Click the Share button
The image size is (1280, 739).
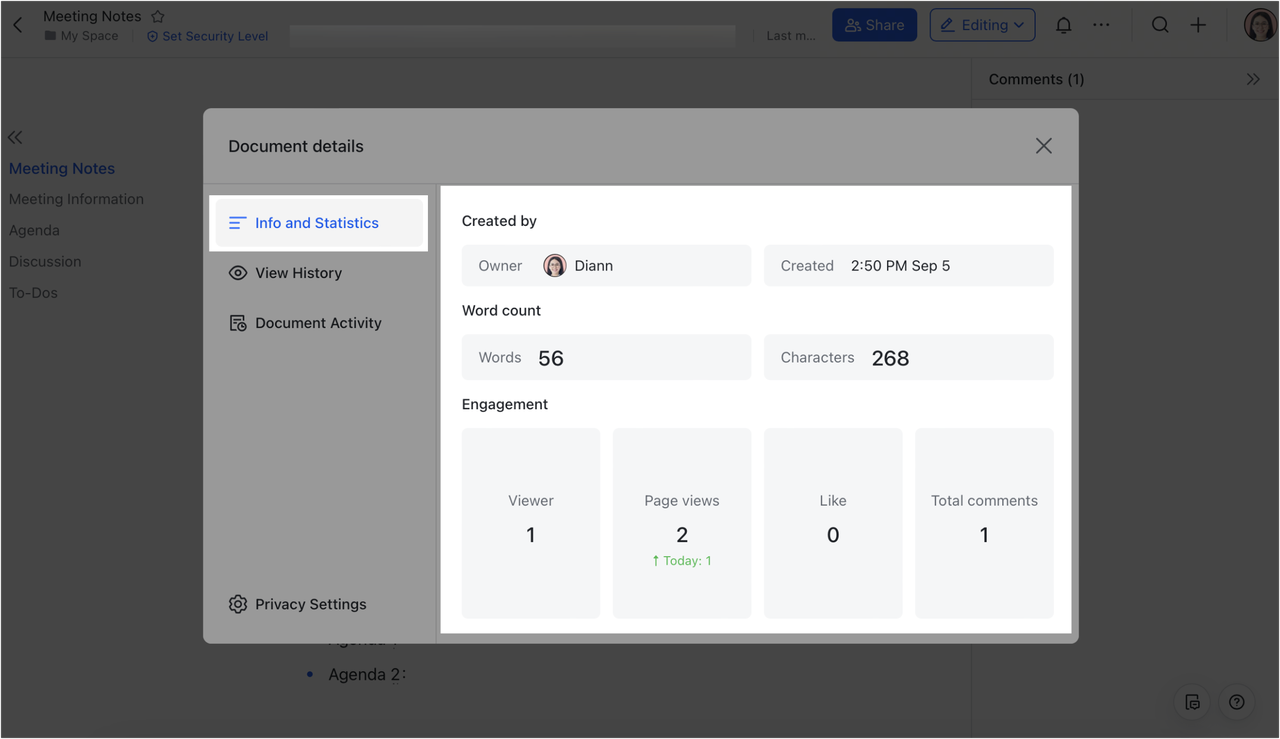pos(874,25)
